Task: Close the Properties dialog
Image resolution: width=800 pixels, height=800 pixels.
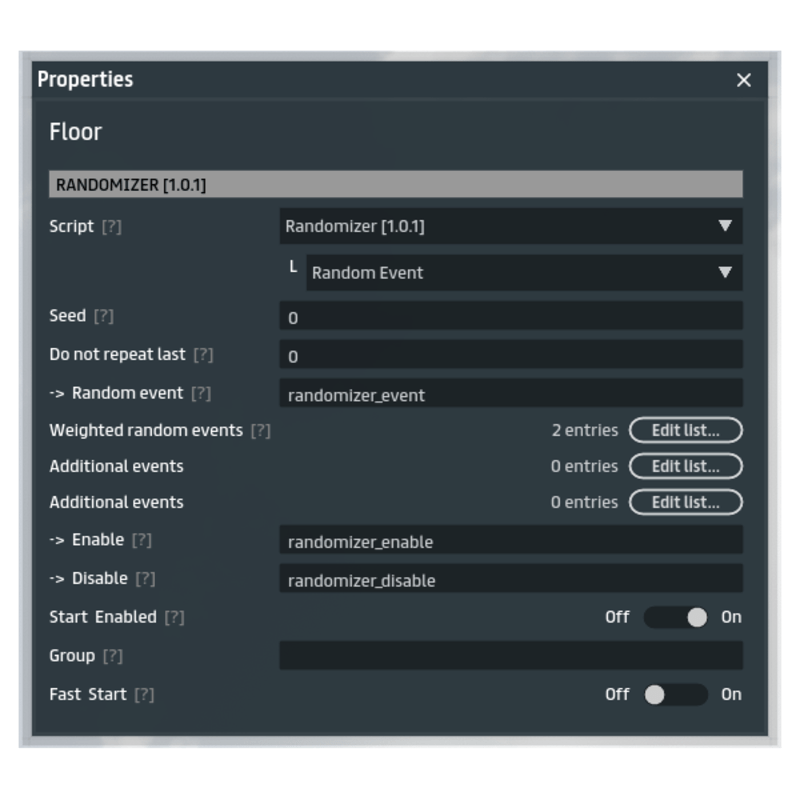Action: click(x=743, y=80)
